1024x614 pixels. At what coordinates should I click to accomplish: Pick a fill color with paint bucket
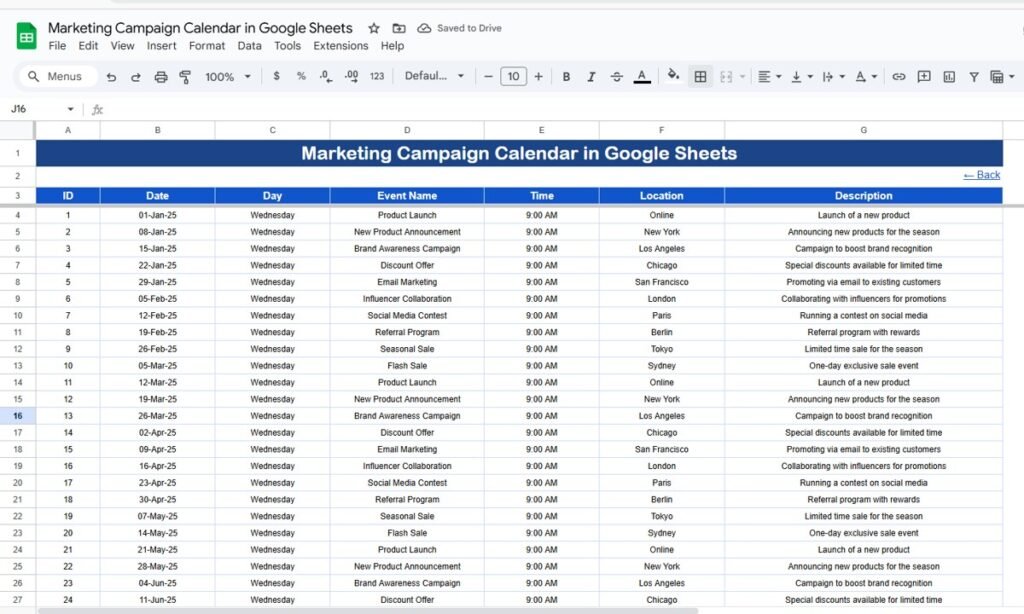(673, 76)
